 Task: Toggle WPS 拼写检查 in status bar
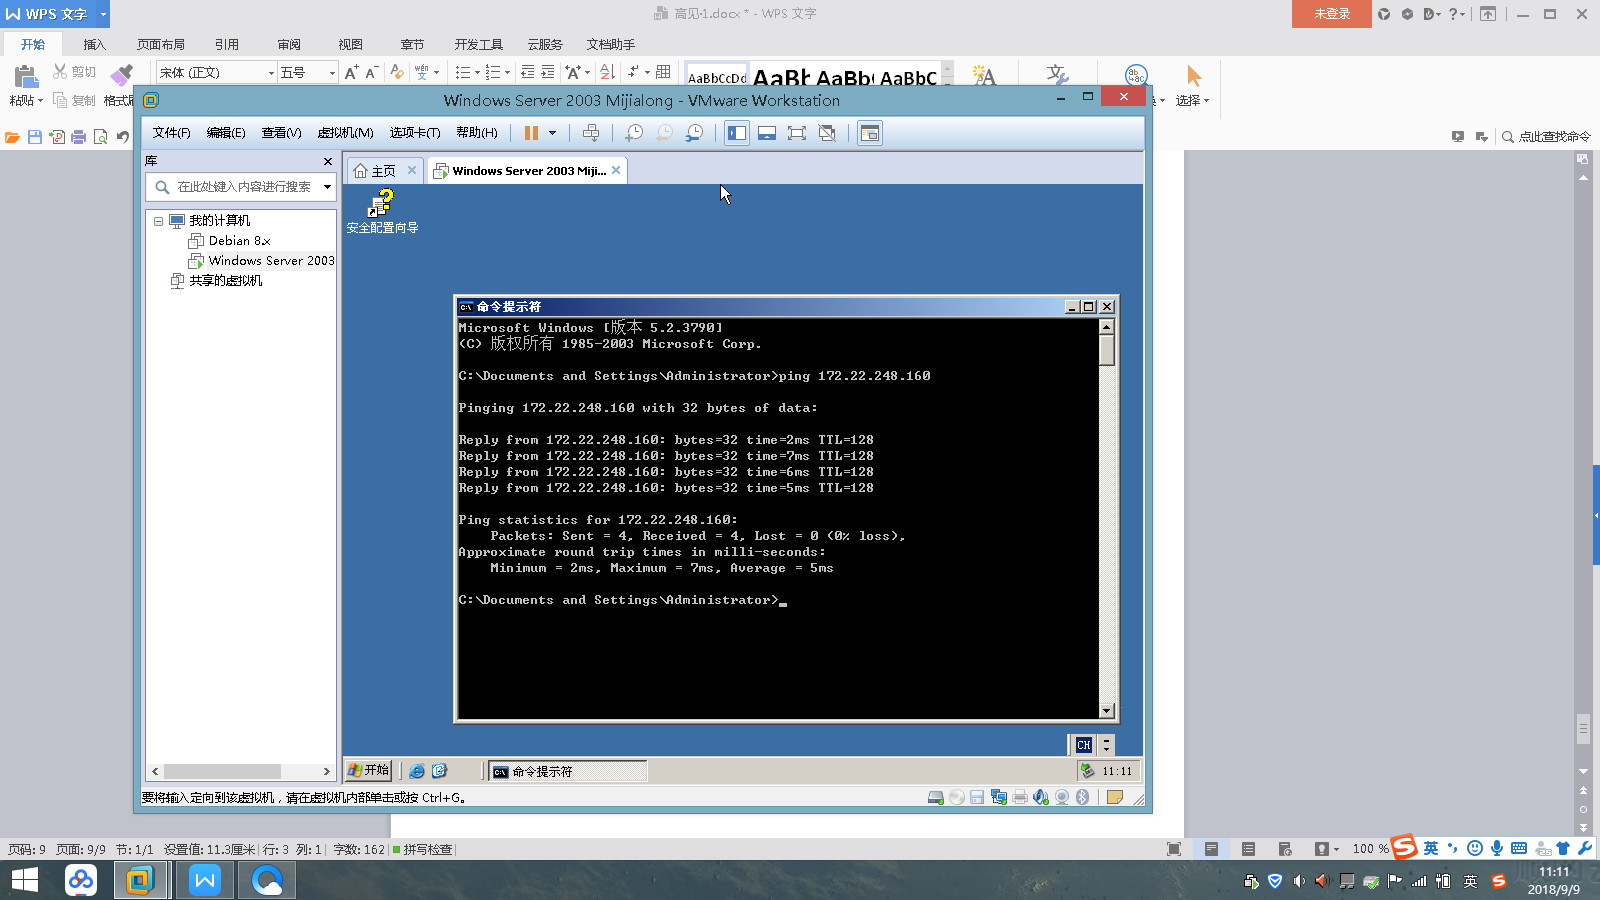coord(424,849)
